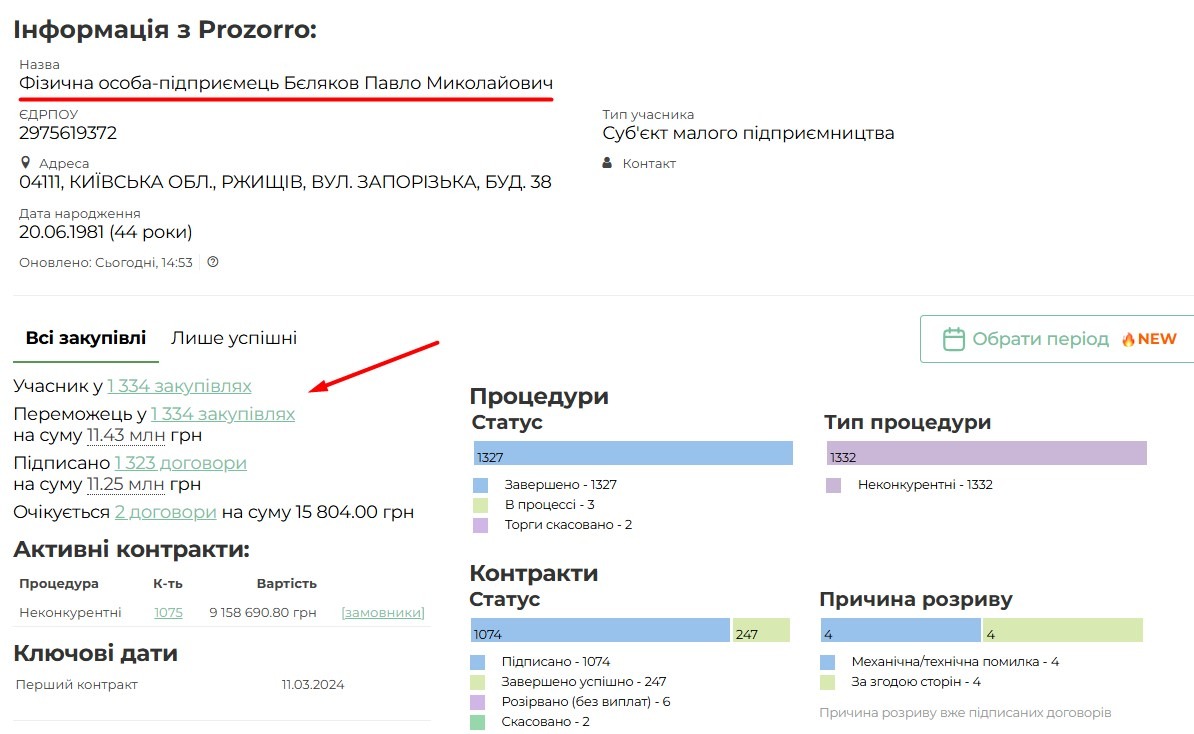Click the green Завершено успішно 247 bar
Viewport: 1194px width, 734px height.
pyautogui.click(x=760, y=631)
